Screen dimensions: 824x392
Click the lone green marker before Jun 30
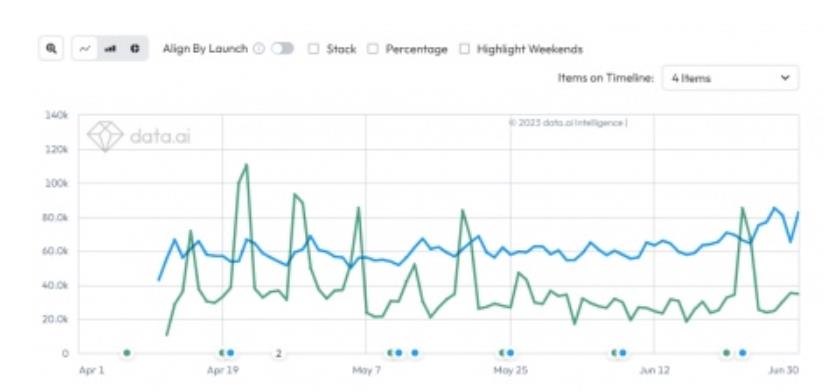[x=726, y=353]
